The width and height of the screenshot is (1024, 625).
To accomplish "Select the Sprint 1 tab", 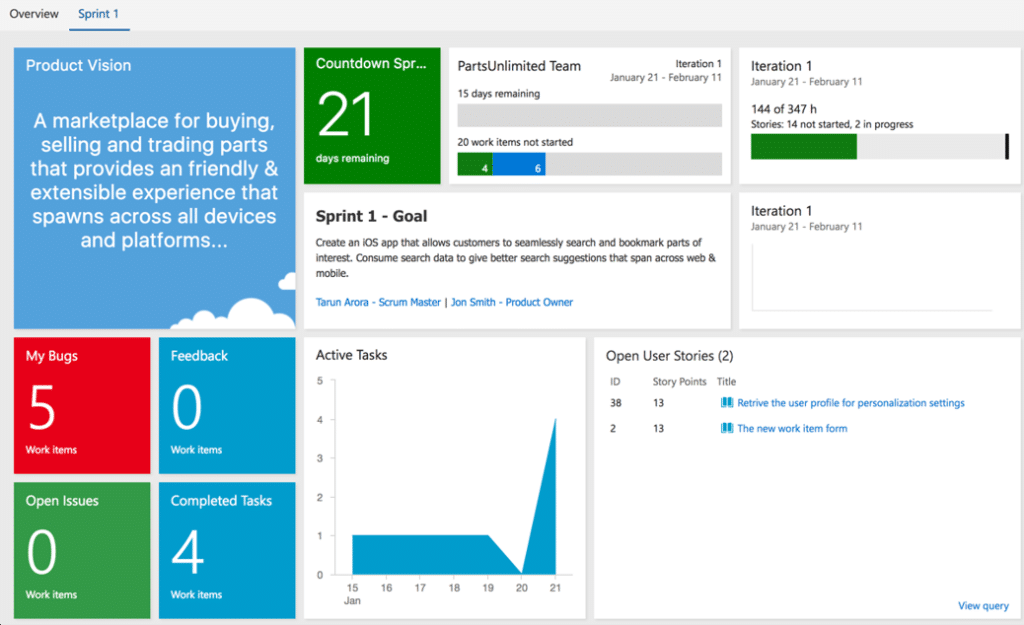I will tap(99, 14).
